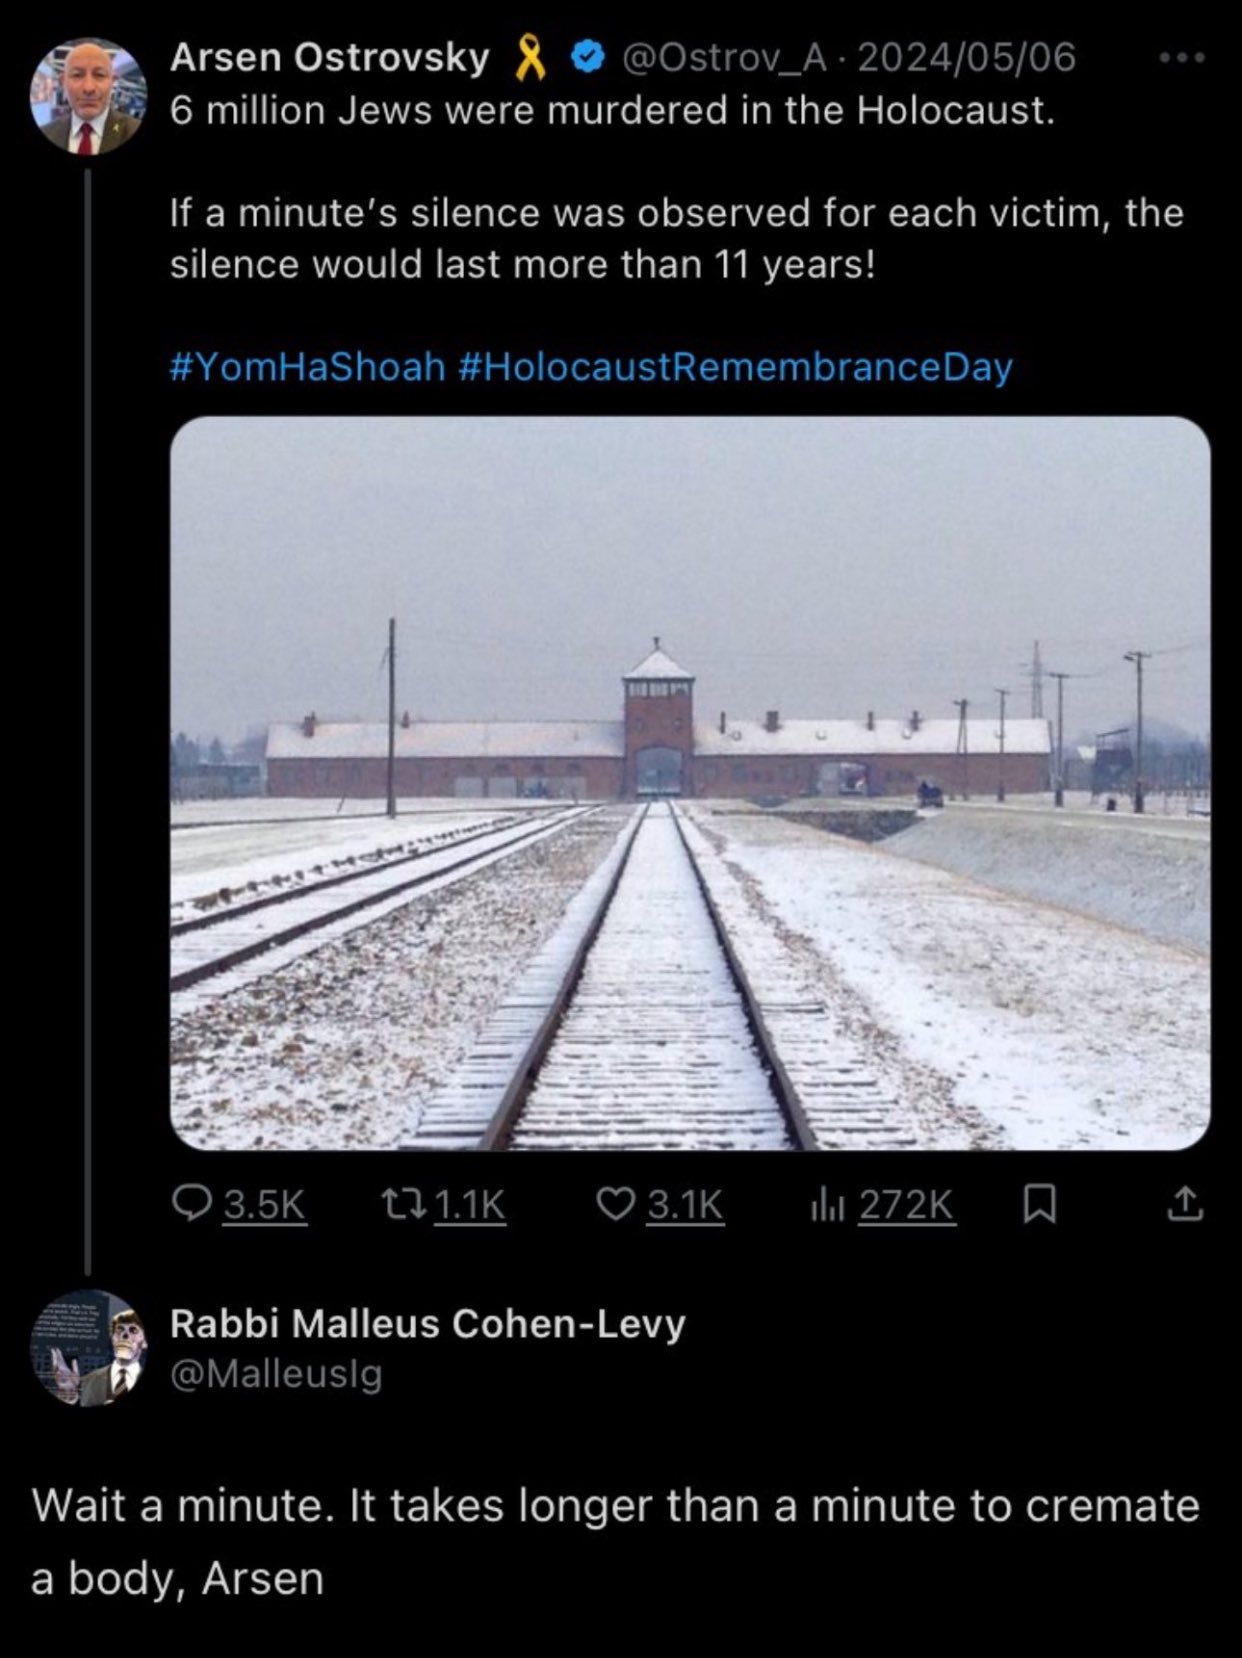
Task: Bookmark the post using the bookmark icon
Action: 1040,1203
